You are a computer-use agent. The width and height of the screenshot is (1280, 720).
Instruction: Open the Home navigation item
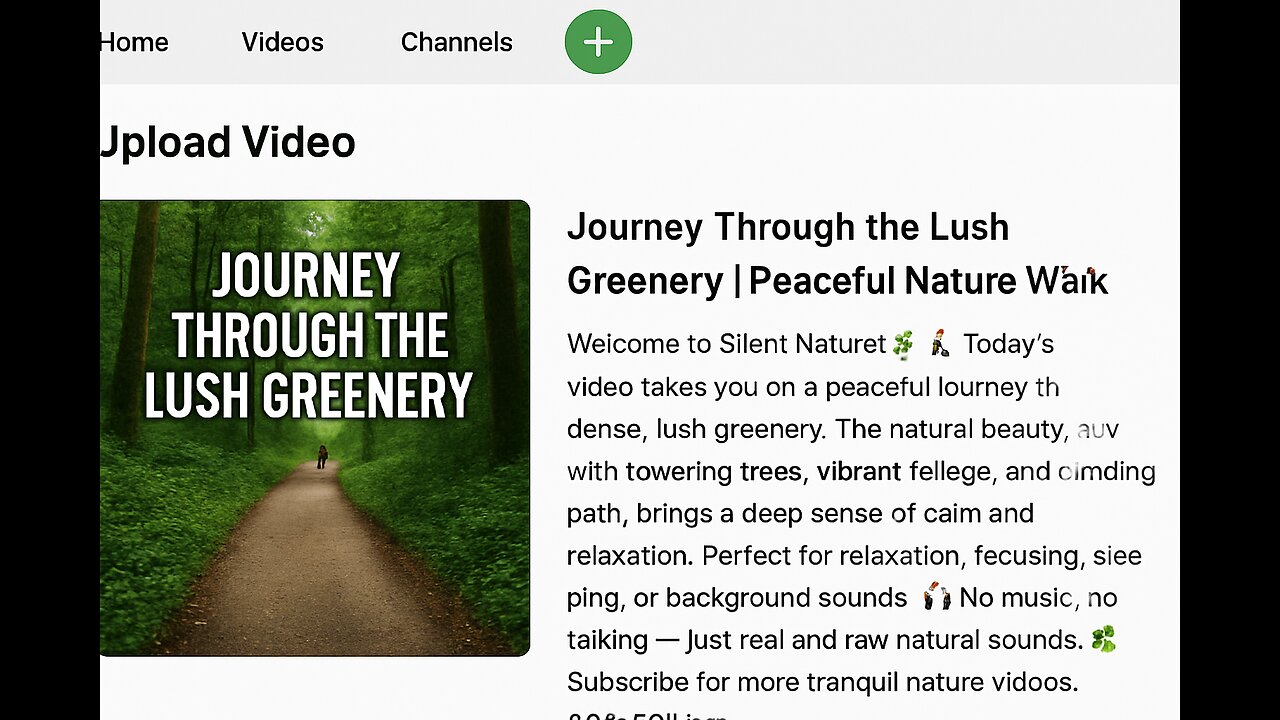134,42
